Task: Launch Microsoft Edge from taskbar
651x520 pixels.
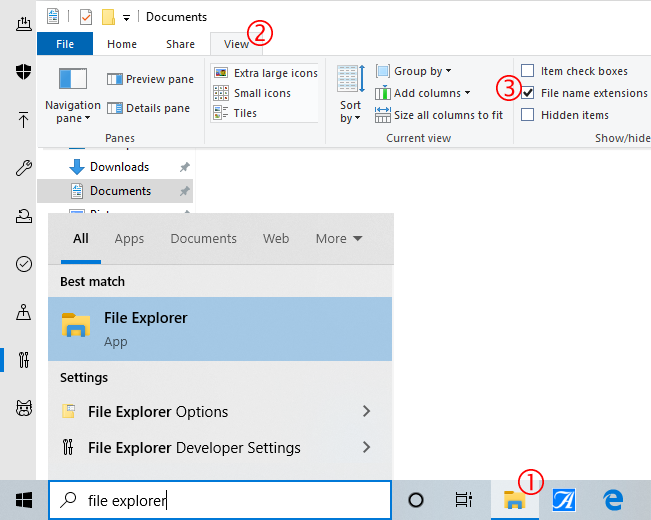Action: tap(613, 500)
